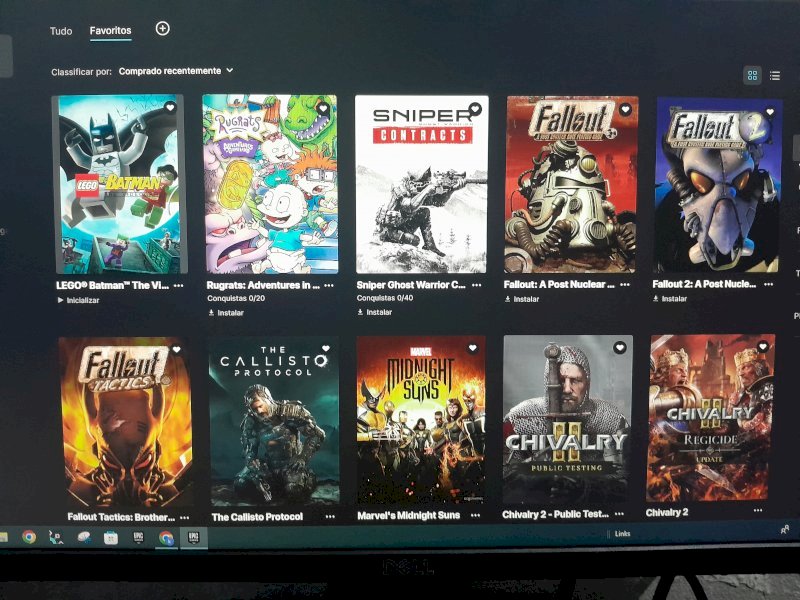The width and height of the screenshot is (800, 600).
Task: Click the 'Classificar por:' label
Action: pos(81,72)
